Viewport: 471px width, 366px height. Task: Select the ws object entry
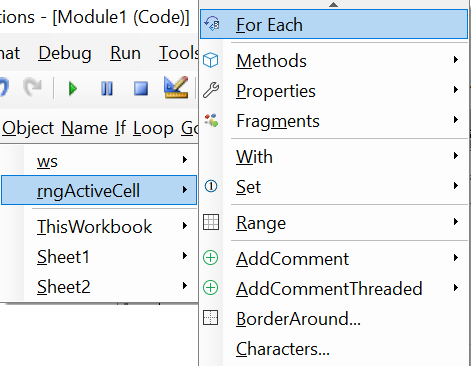[99, 161]
